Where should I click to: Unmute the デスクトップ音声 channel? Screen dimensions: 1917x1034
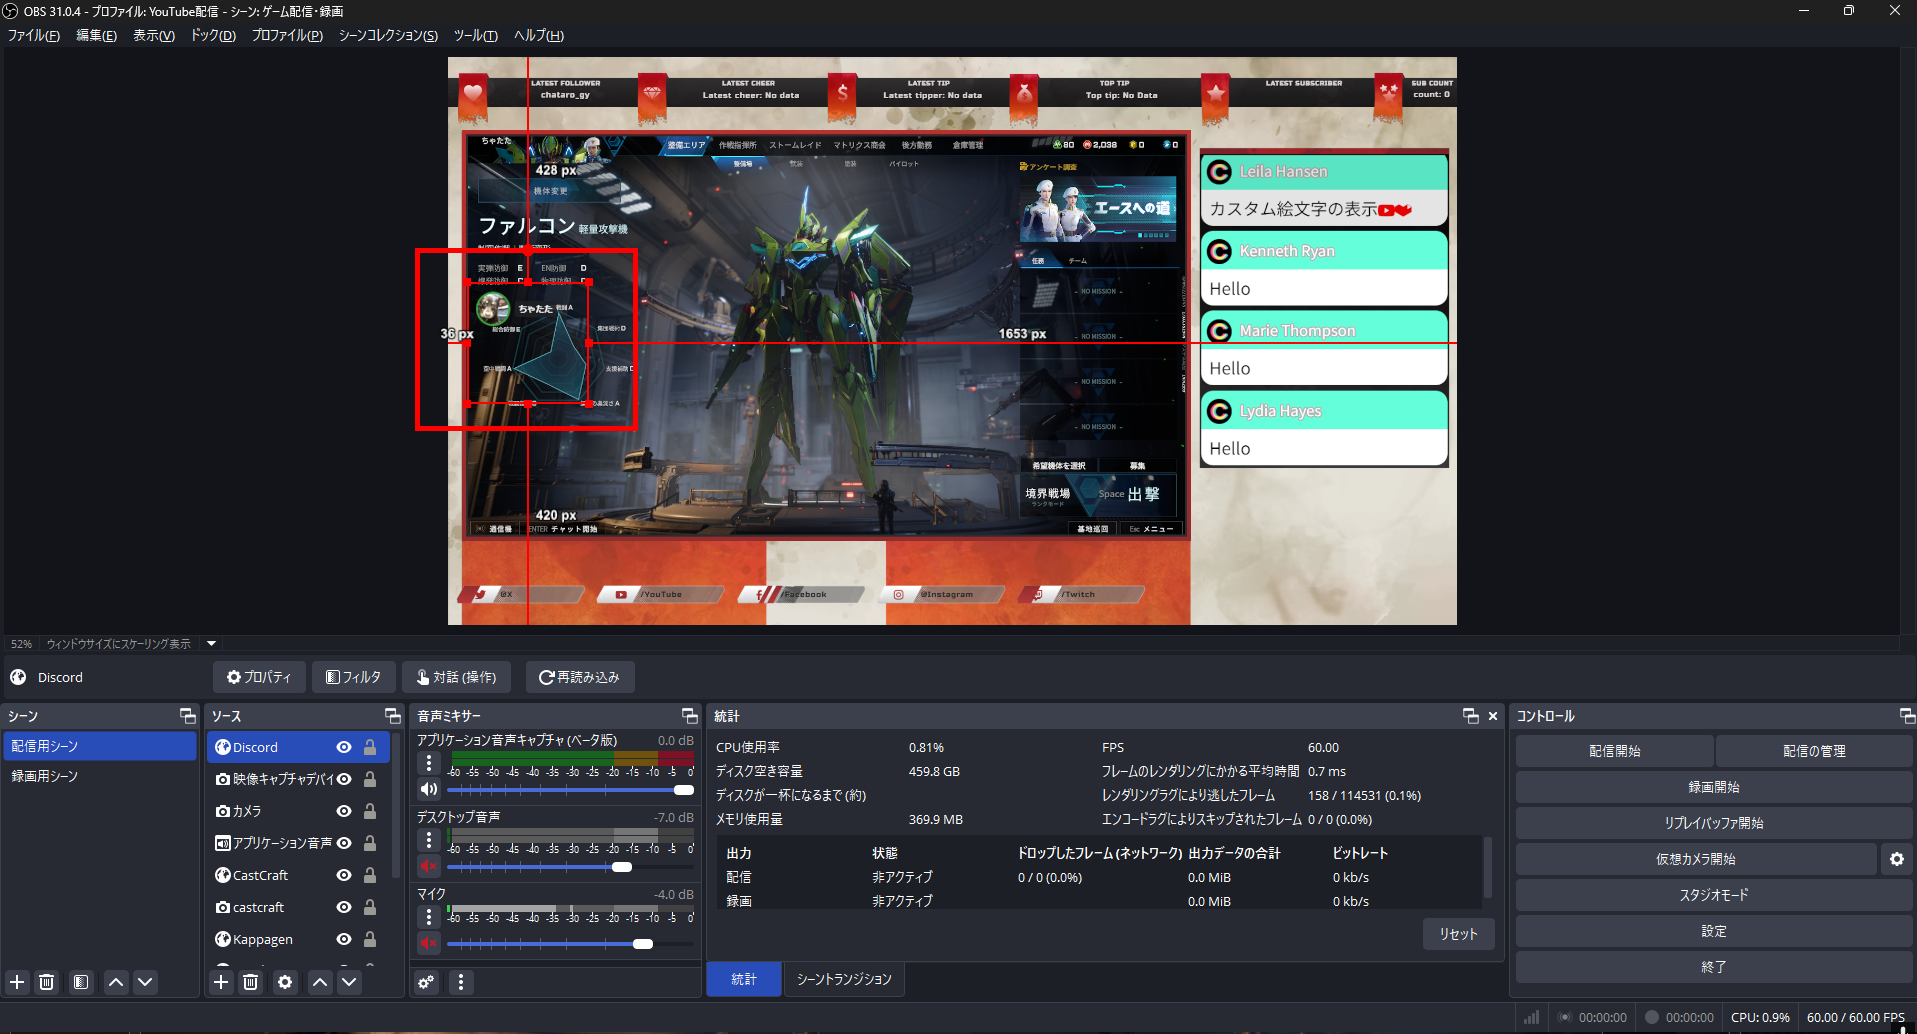point(429,866)
